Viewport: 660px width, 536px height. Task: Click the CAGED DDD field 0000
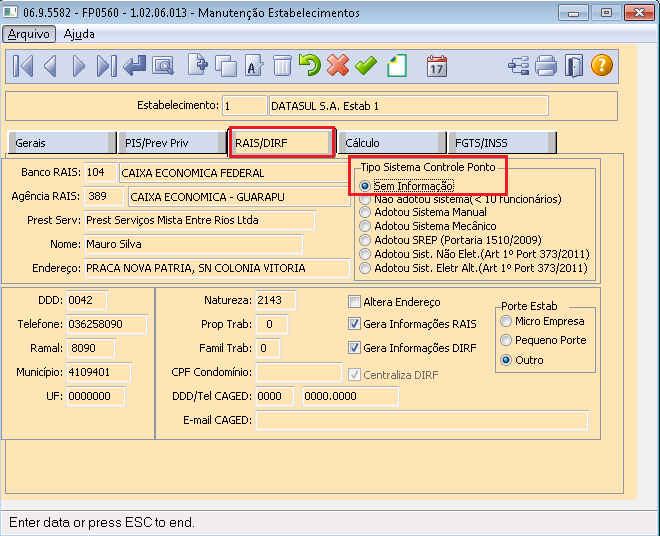[275, 396]
